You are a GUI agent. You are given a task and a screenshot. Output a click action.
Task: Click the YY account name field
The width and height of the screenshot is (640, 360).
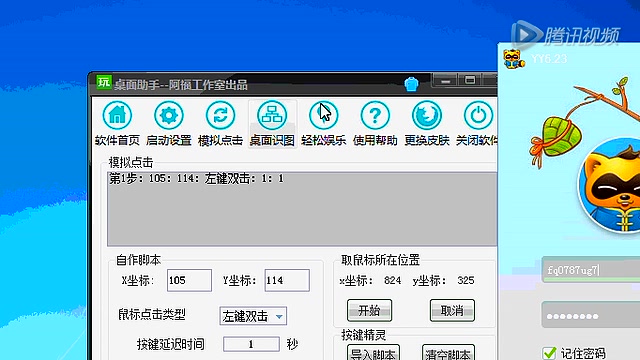(x=591, y=270)
